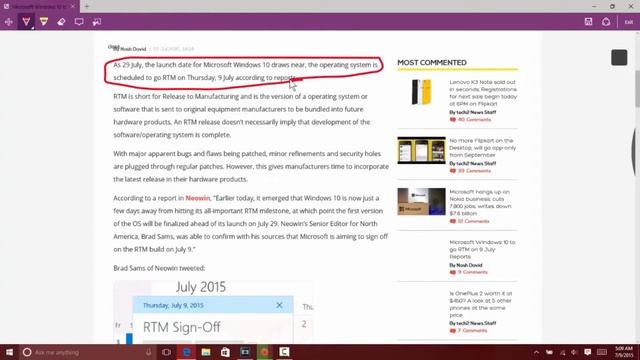640x360 pixels.
Task: Open the Windows Store from taskbar
Action: tap(225, 352)
